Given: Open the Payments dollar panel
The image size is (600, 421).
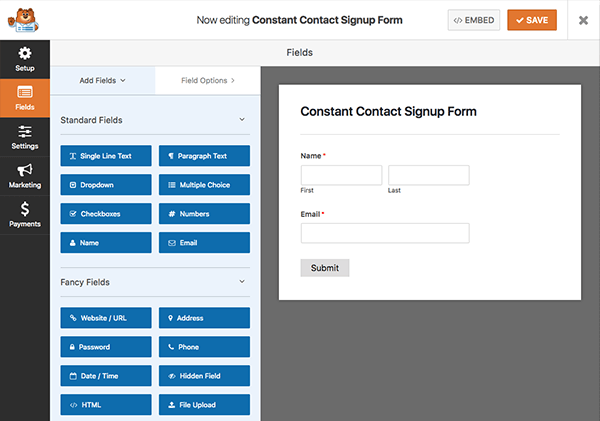Looking at the screenshot, I should pos(25,214).
